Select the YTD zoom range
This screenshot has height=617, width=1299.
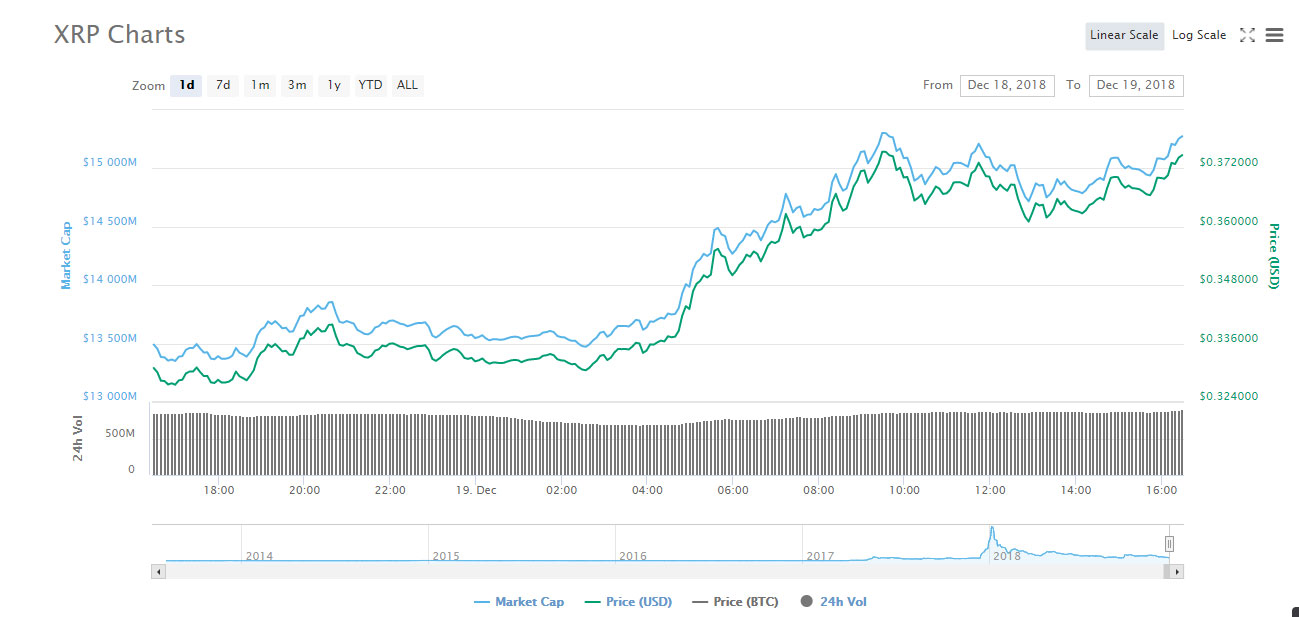(371, 85)
